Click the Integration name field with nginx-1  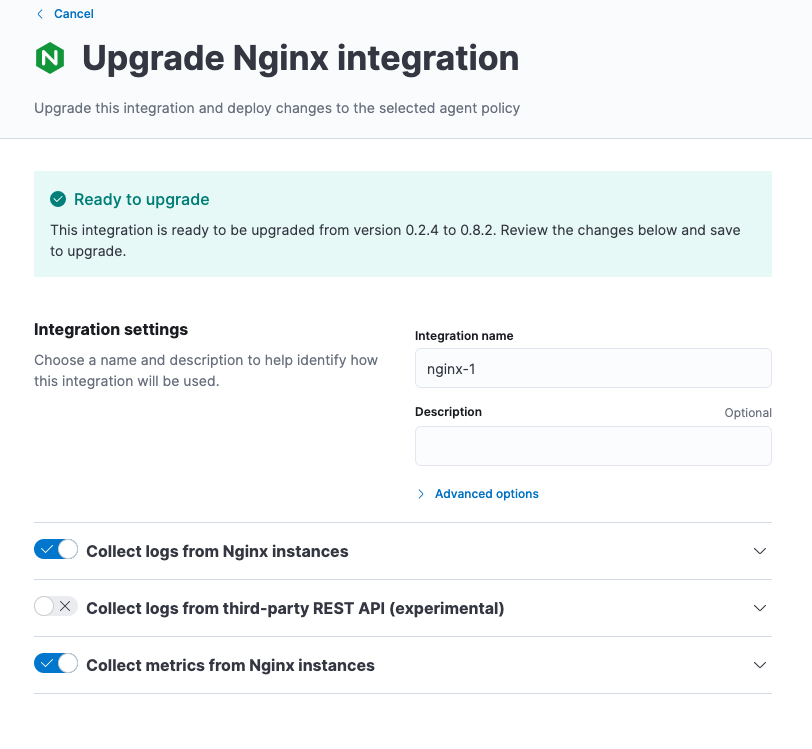593,368
